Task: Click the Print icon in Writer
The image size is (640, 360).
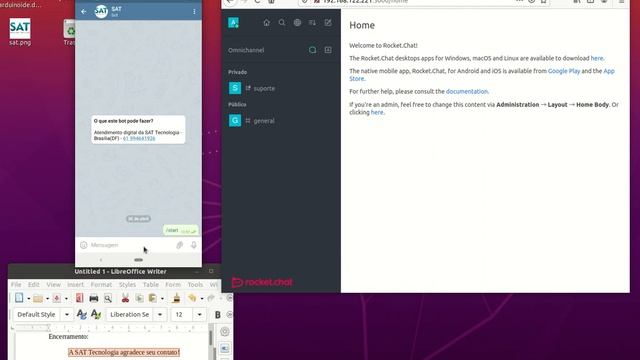Action: tap(94, 298)
